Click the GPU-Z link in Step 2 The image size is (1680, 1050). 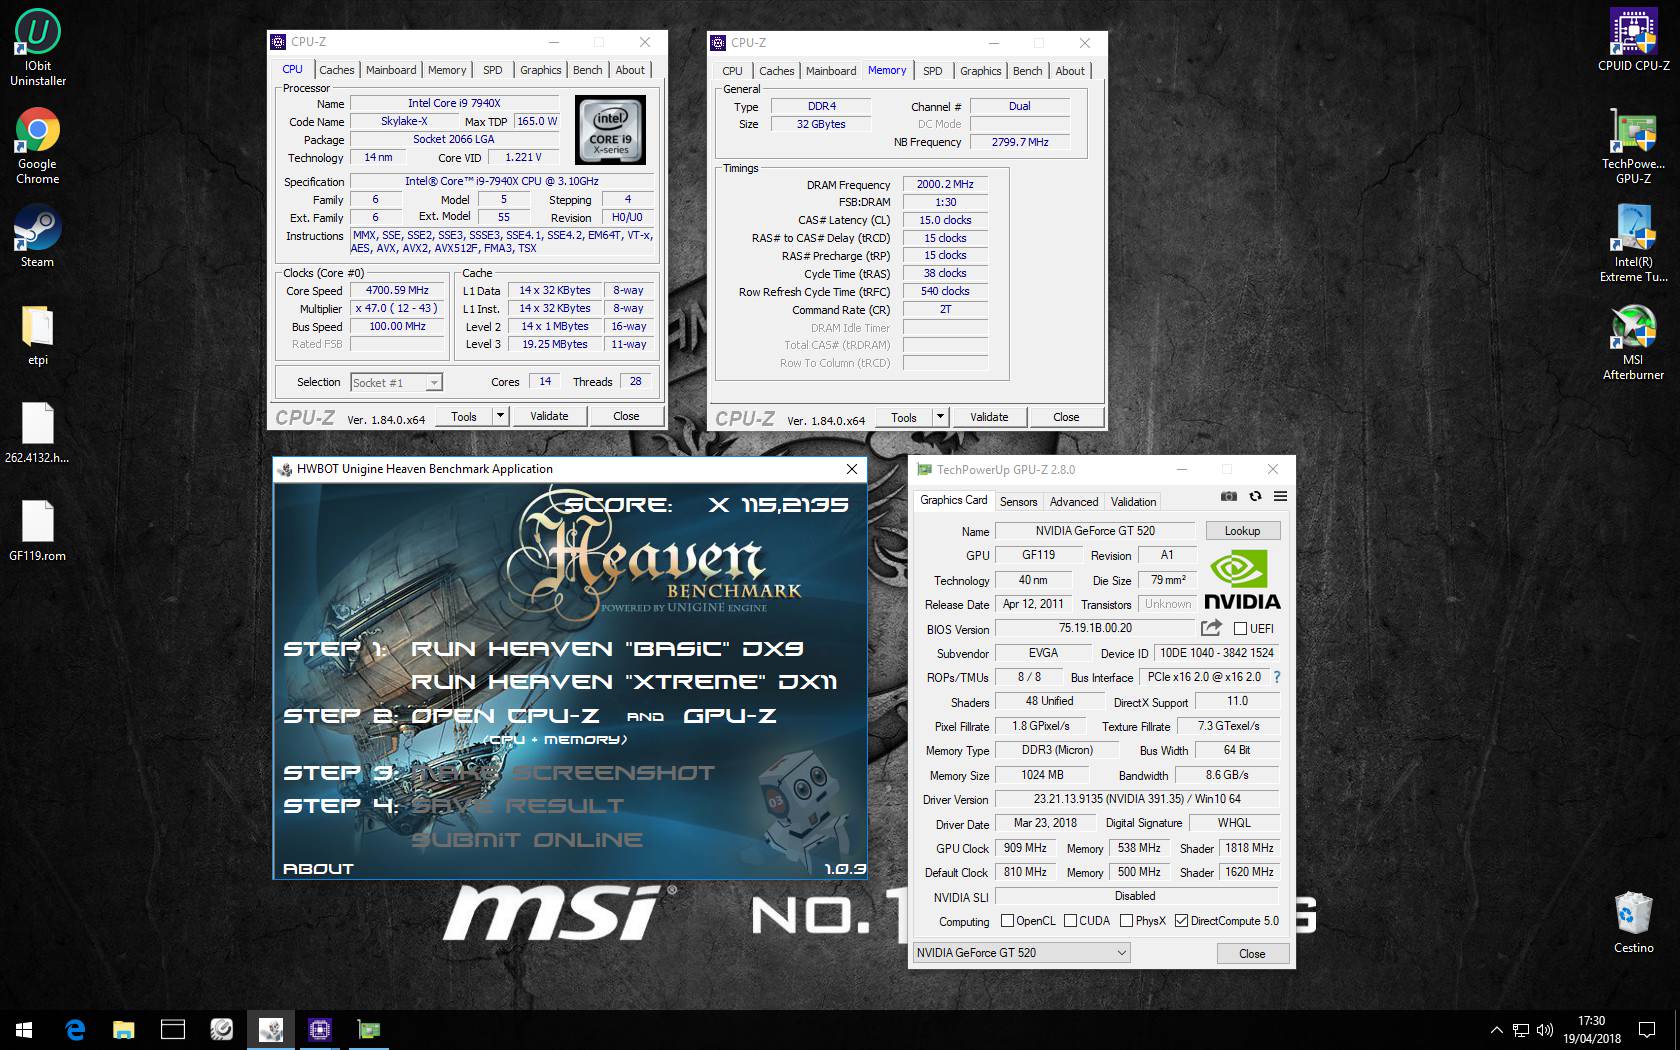(730, 716)
